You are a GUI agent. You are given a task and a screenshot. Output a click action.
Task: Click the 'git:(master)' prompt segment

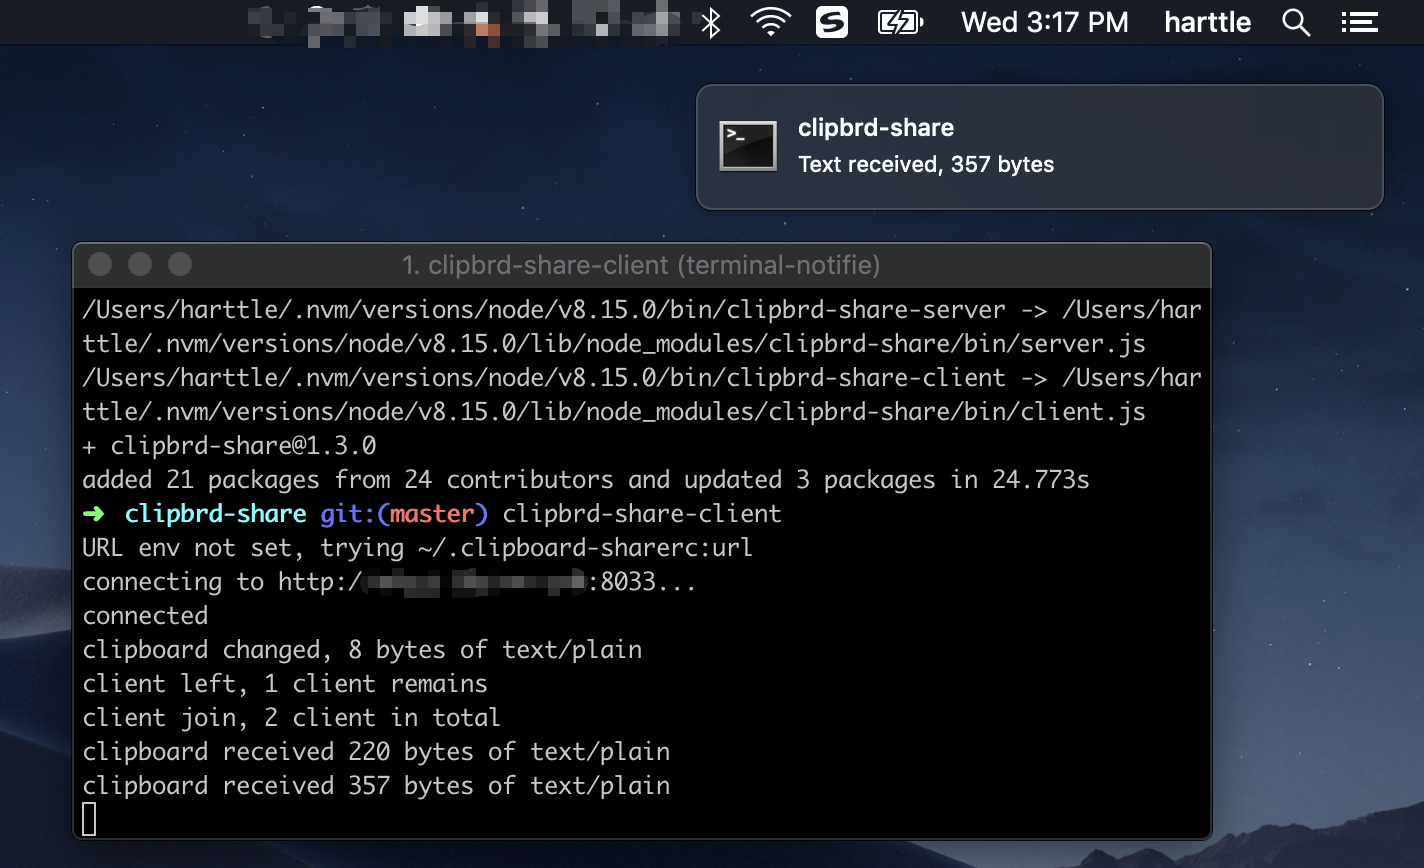pos(404,514)
